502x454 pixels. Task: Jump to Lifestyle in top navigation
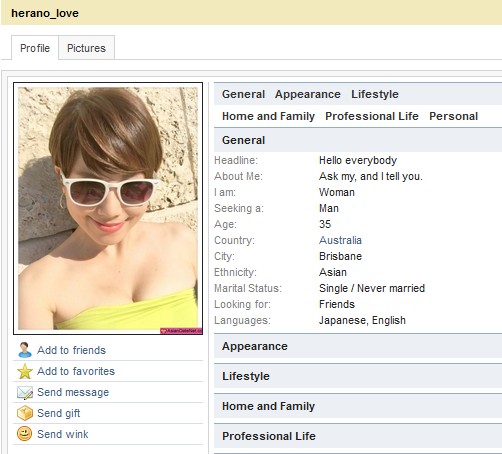tap(375, 94)
